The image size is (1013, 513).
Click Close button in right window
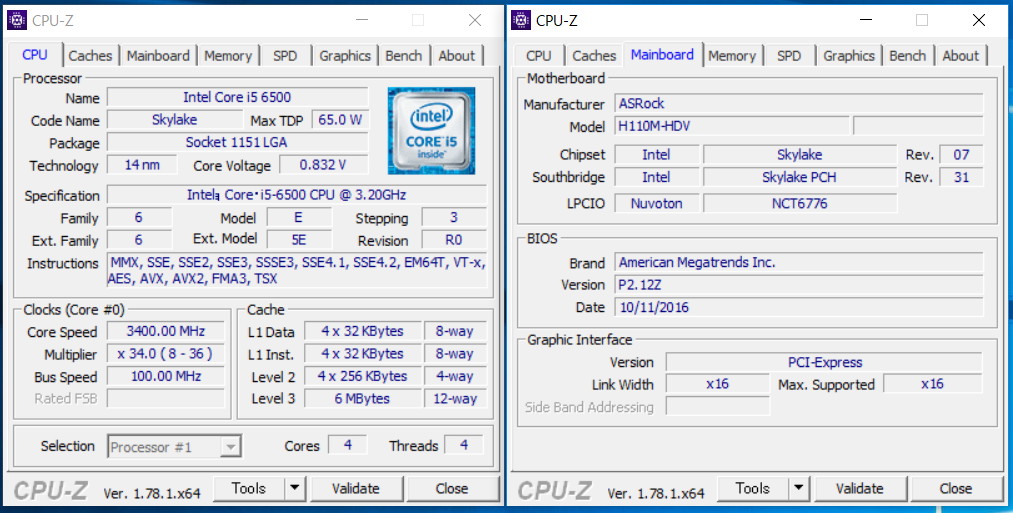point(956,488)
